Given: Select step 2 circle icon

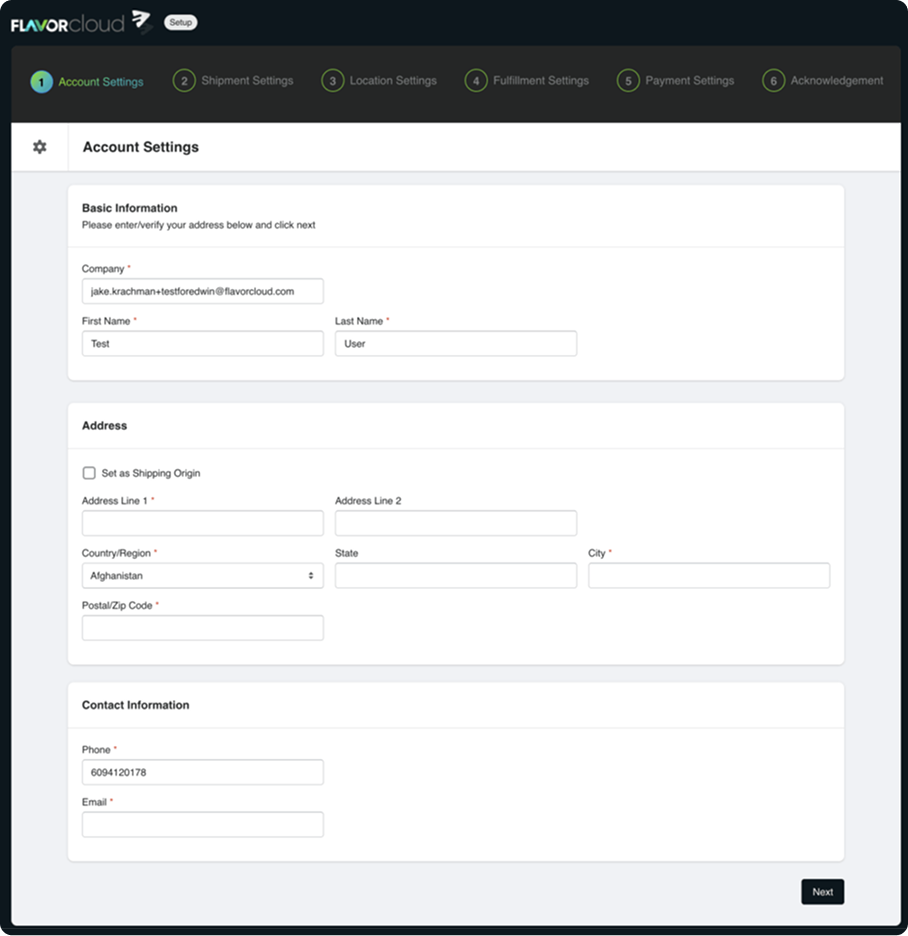Looking at the screenshot, I should click(184, 81).
